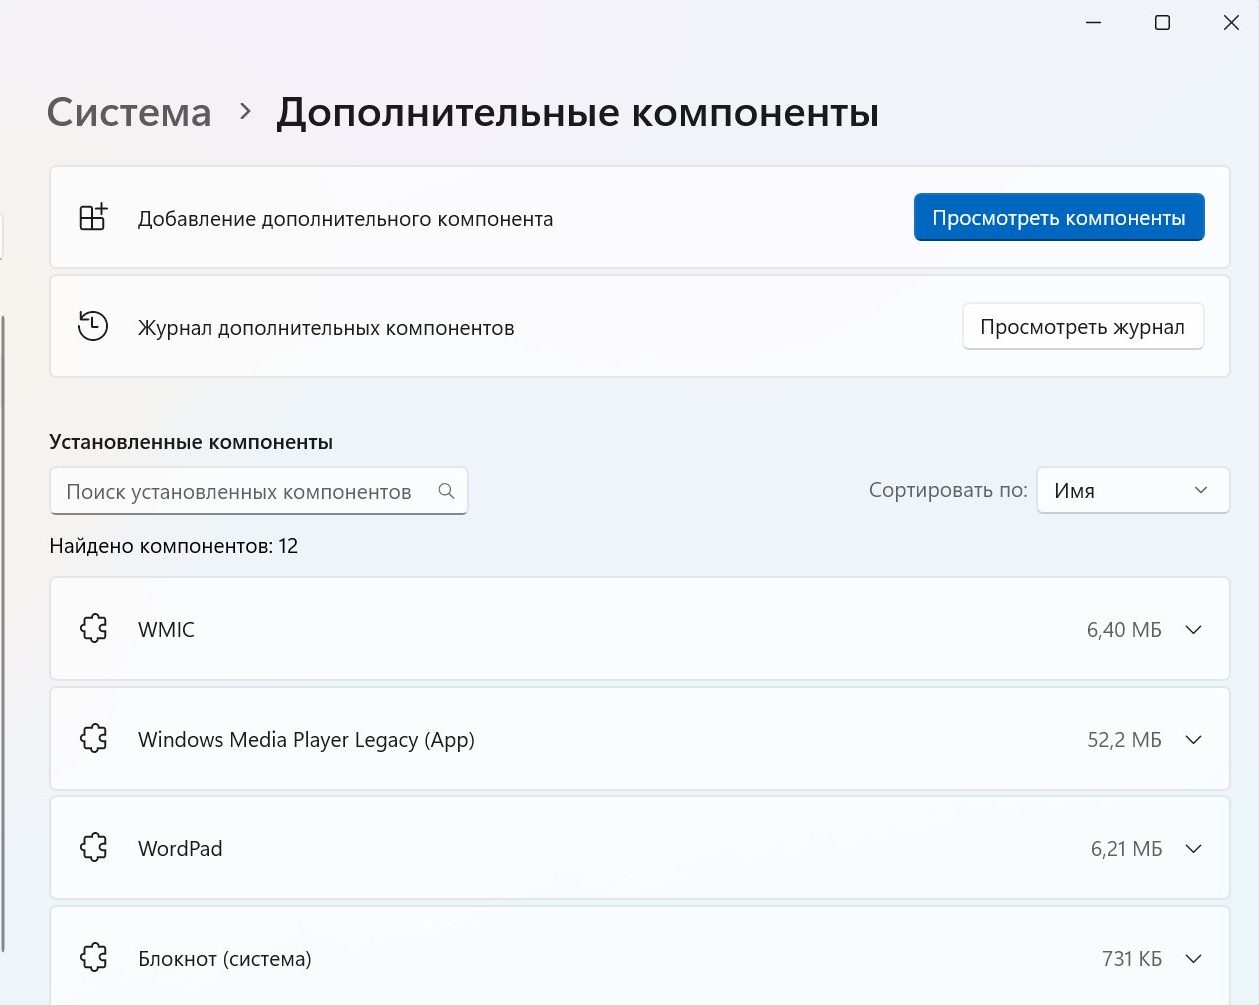The image size is (1259, 1005).
Task: Click the Блокнот (система) component icon
Action: [x=94, y=958]
